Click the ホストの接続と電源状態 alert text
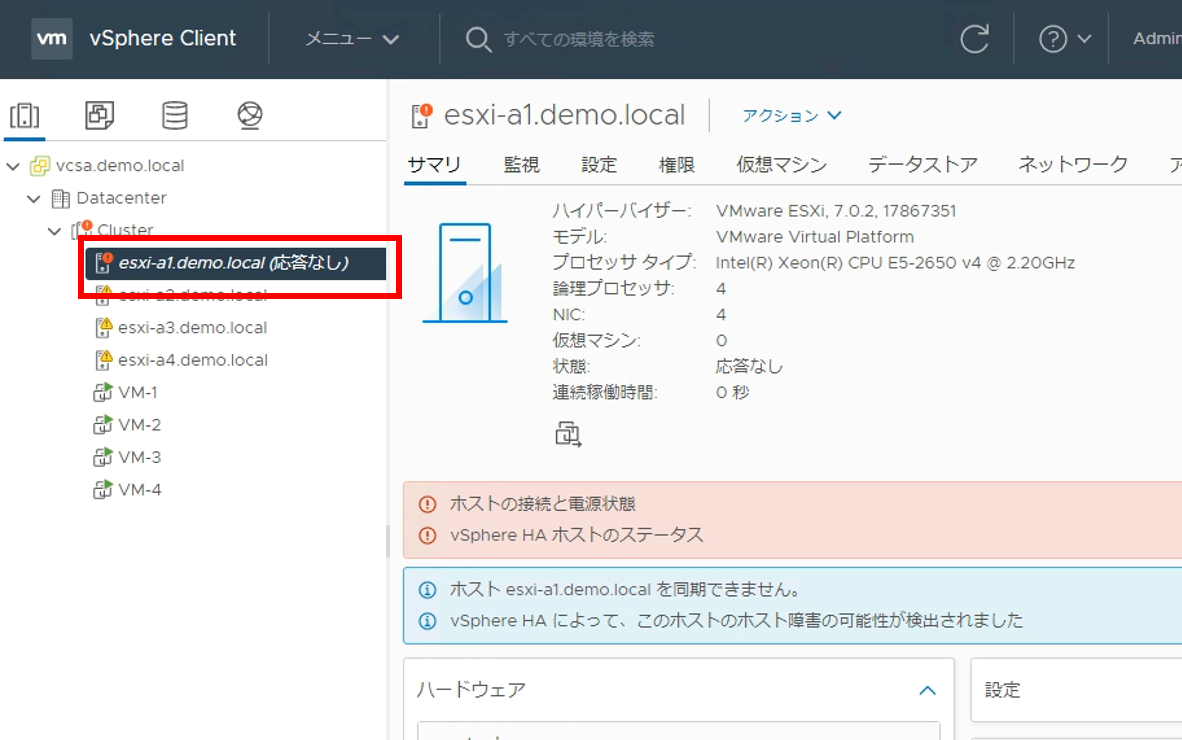 543,504
